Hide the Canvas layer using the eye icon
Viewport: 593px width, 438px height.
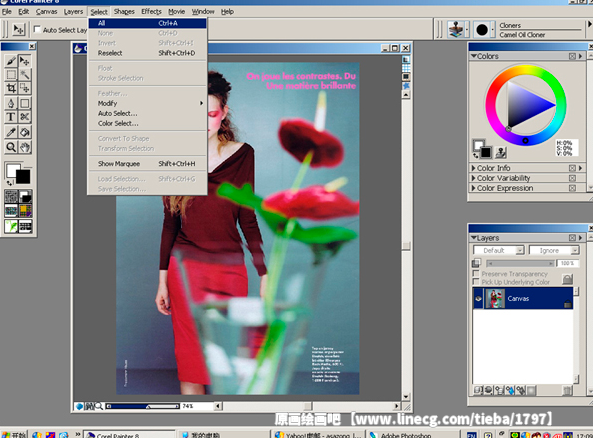(x=478, y=298)
